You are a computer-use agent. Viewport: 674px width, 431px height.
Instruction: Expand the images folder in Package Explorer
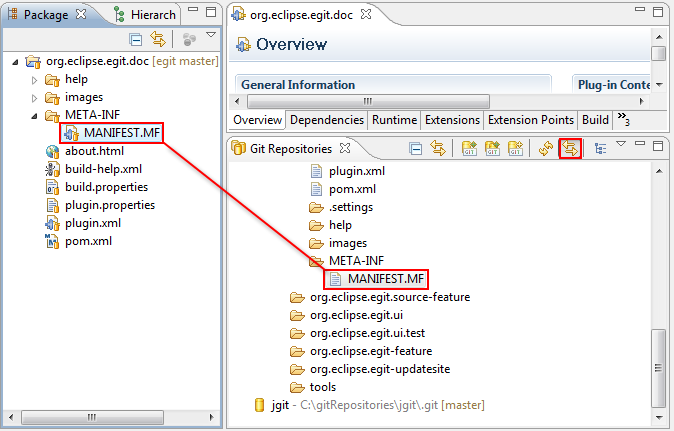pyautogui.click(x=34, y=98)
